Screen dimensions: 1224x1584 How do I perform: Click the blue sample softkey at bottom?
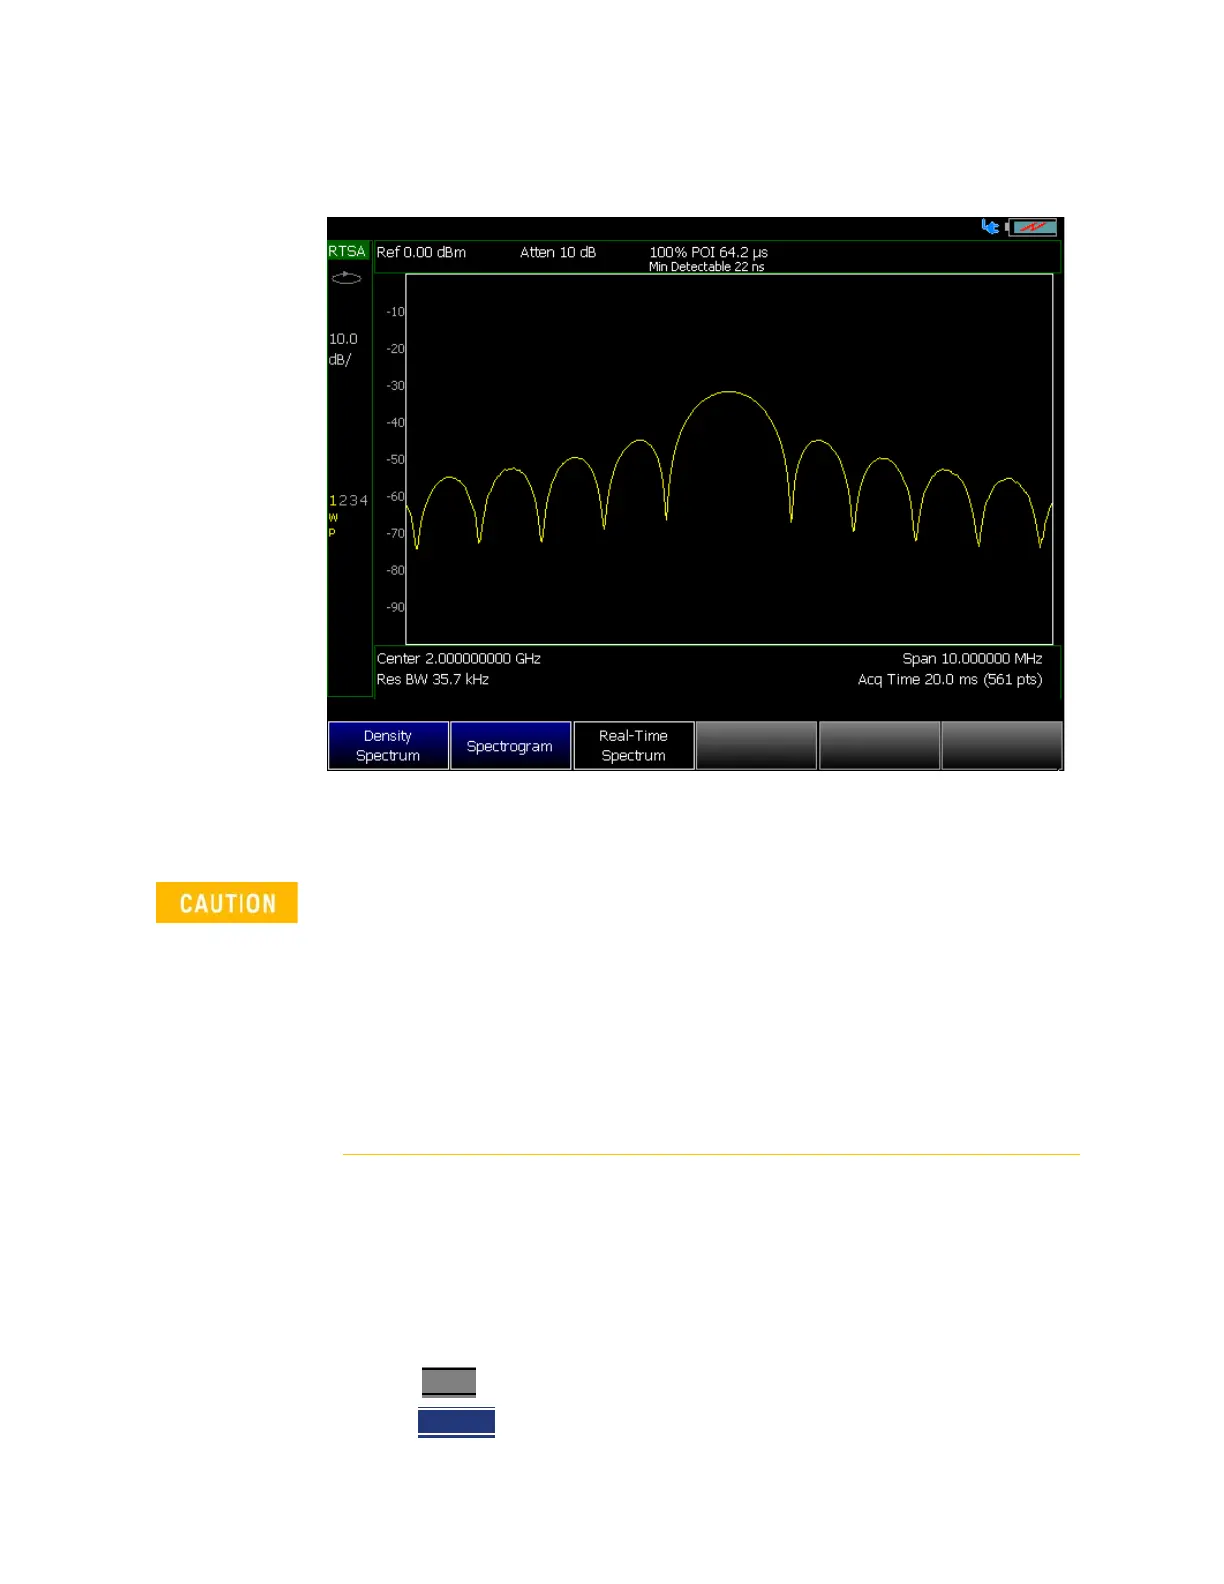456,1422
